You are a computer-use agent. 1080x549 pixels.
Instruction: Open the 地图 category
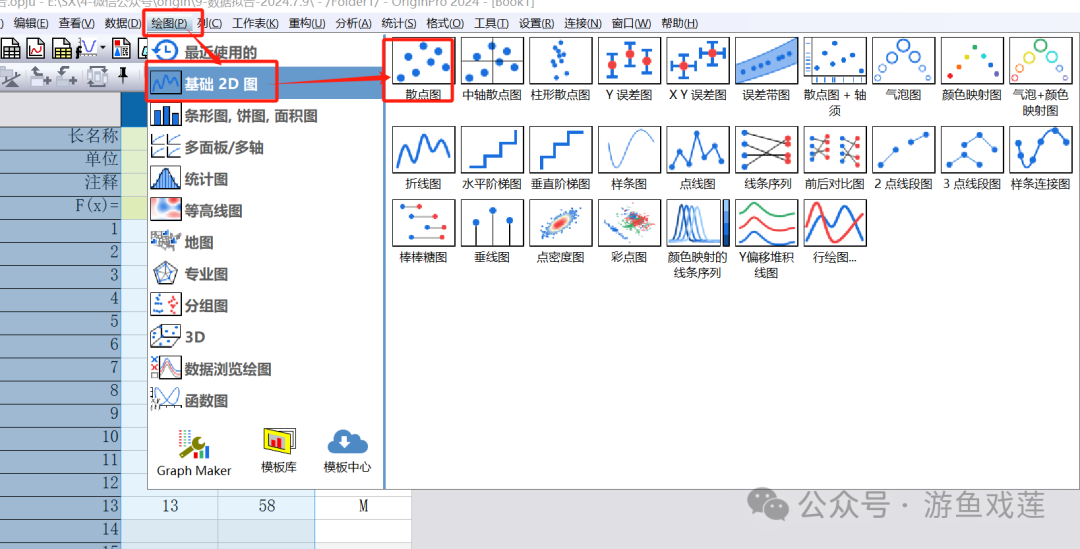[265, 242]
